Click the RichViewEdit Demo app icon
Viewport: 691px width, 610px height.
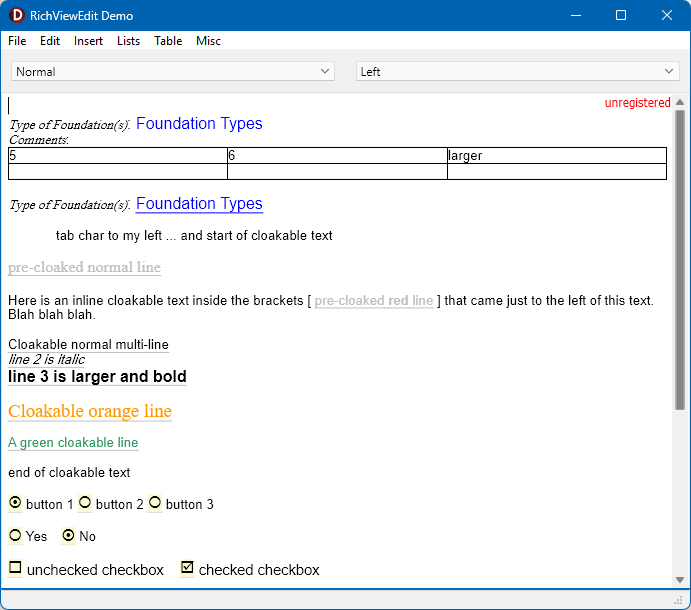point(16,15)
